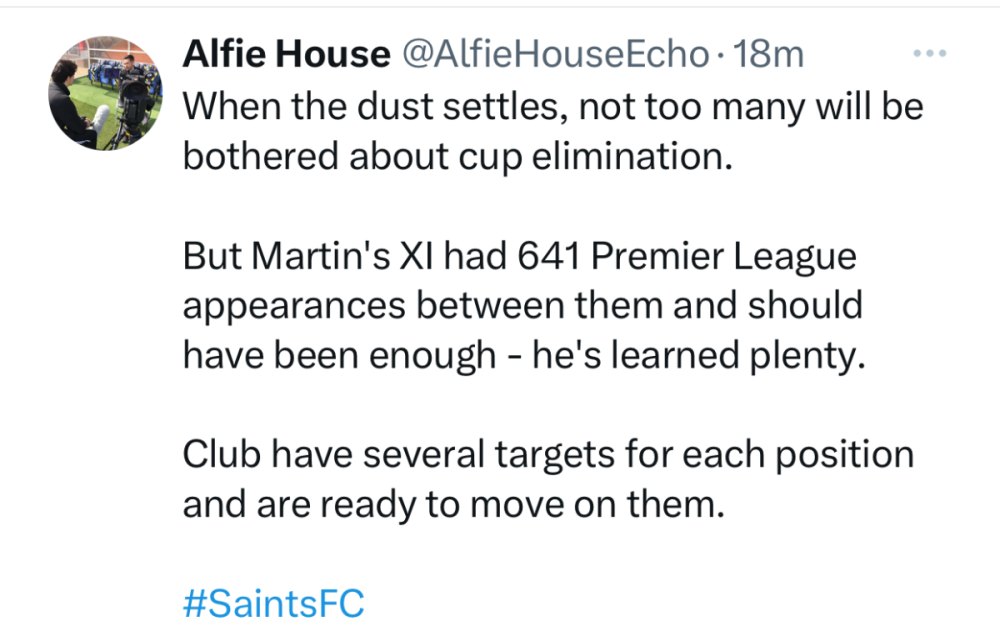The width and height of the screenshot is (1000, 641).
Task: Open the three-dot more options menu
Action: 930,54
